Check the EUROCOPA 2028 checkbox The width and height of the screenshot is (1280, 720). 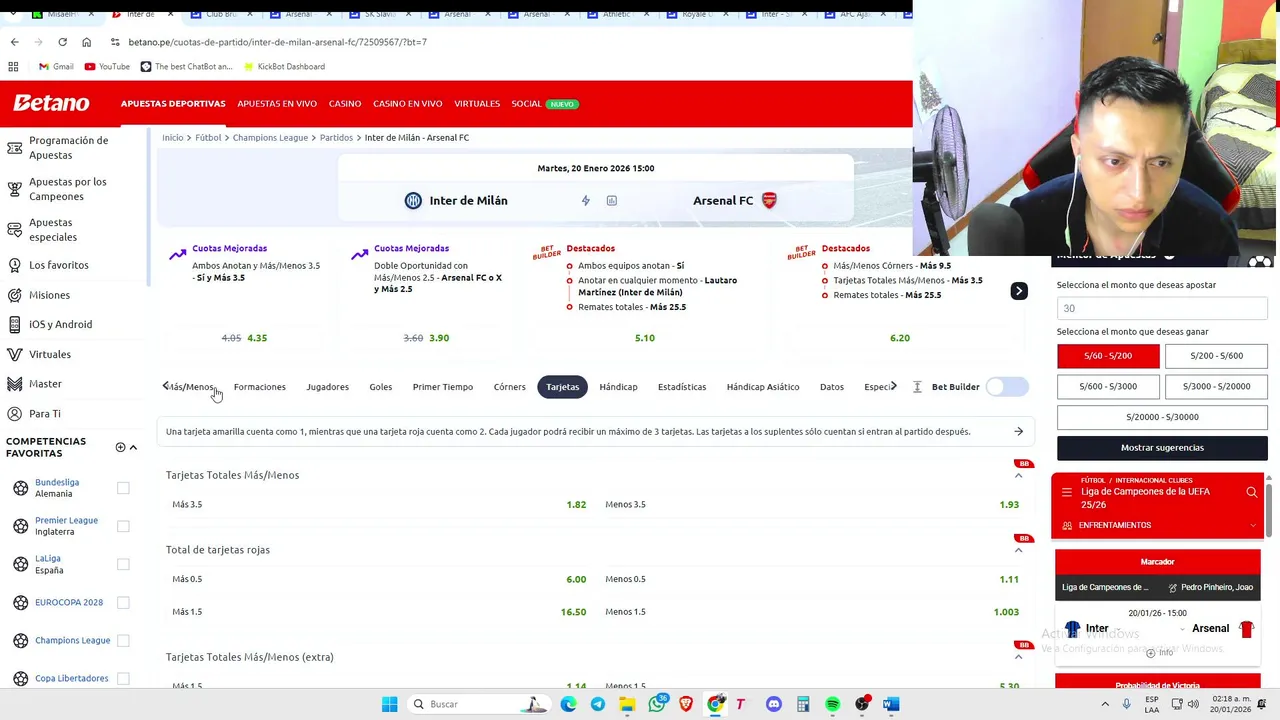[123, 602]
